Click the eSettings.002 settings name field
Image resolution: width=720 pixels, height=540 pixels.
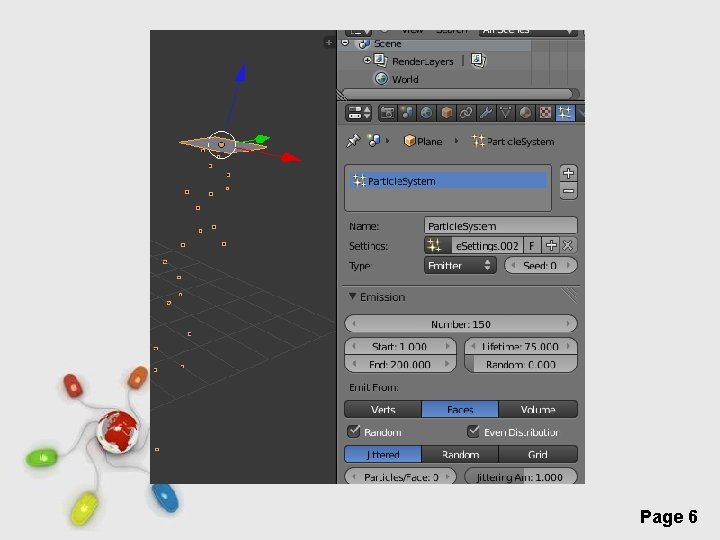point(487,246)
